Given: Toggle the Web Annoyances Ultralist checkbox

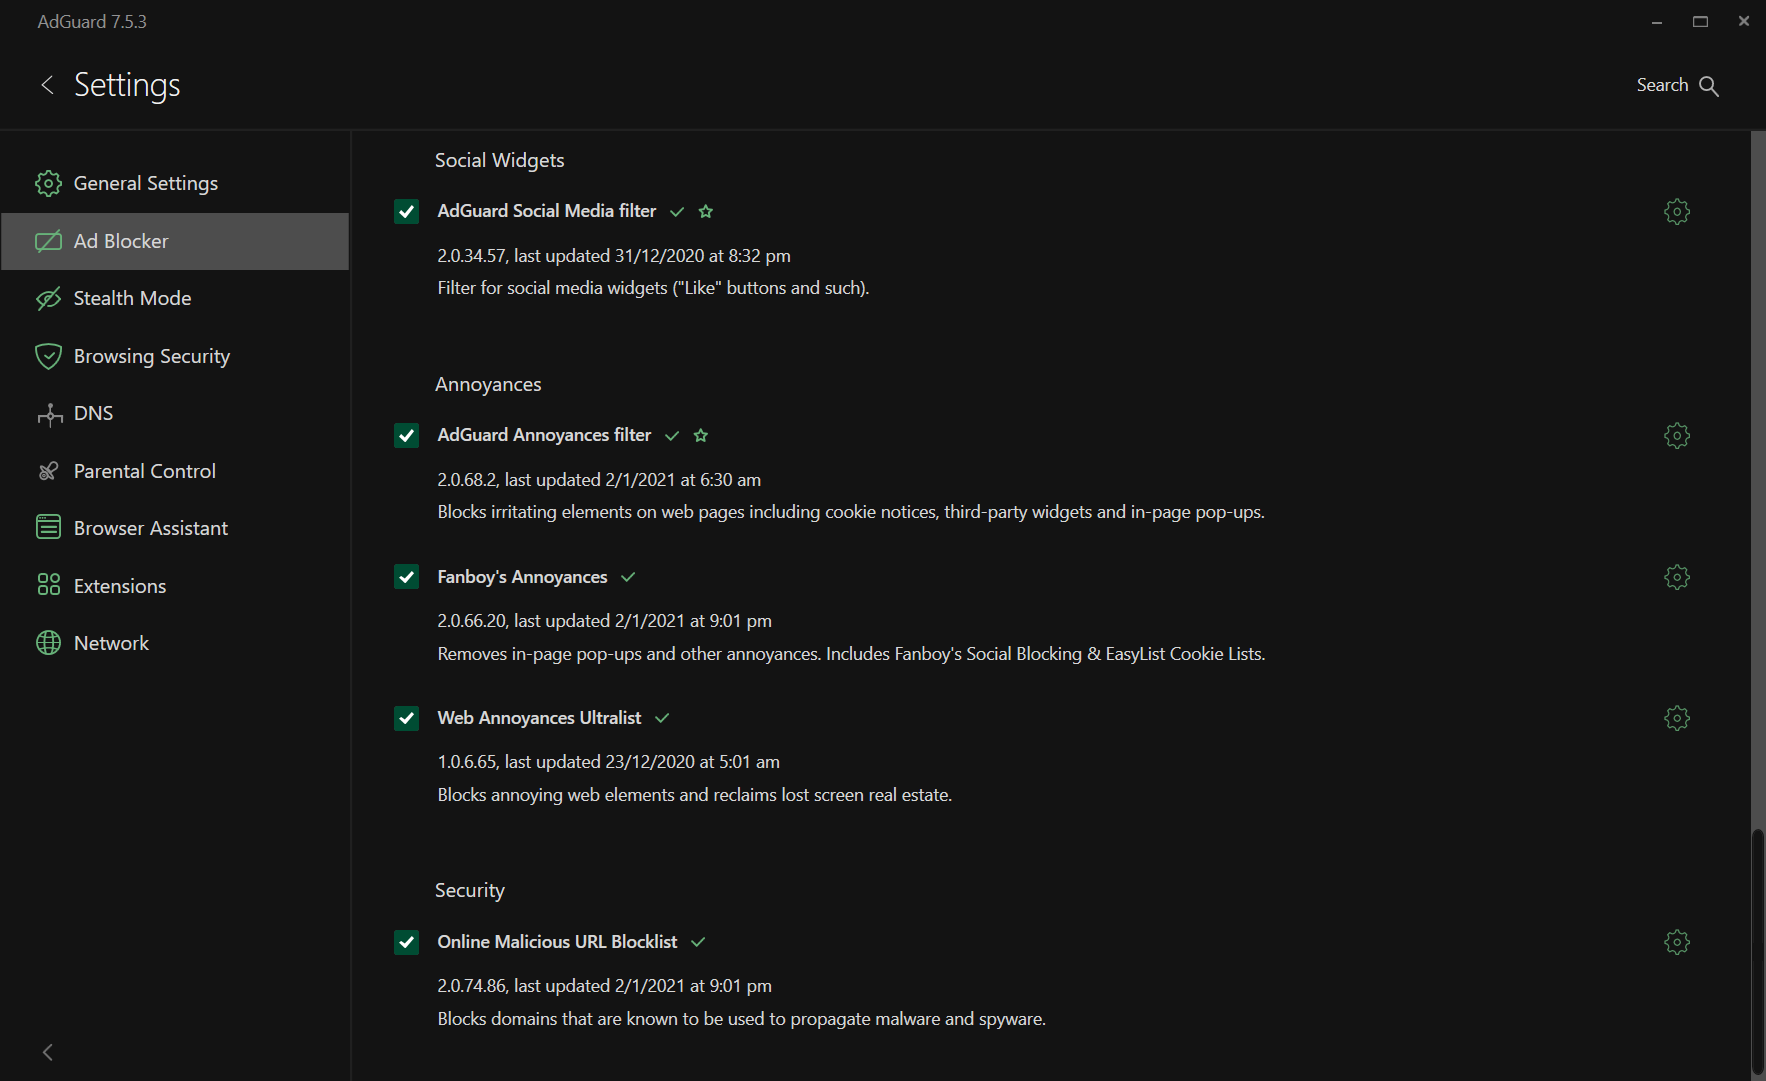Looking at the screenshot, I should (406, 718).
